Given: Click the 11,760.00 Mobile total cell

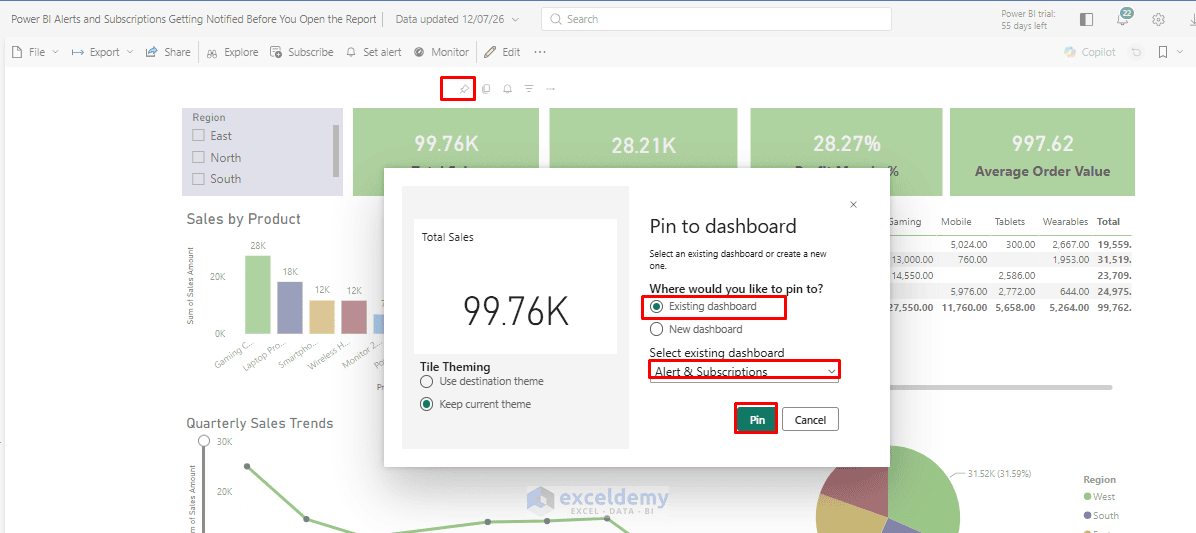Looking at the screenshot, I should [x=964, y=307].
